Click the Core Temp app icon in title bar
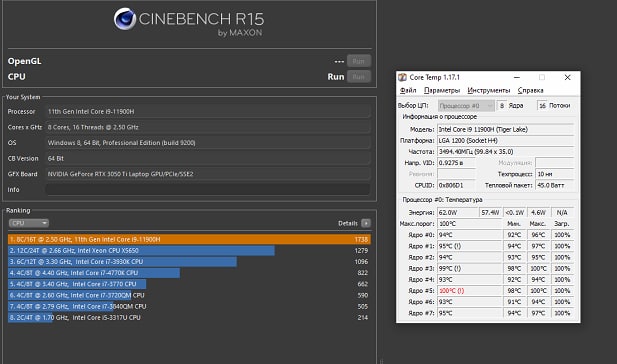Viewport: 617px width, 364px height. pos(402,77)
